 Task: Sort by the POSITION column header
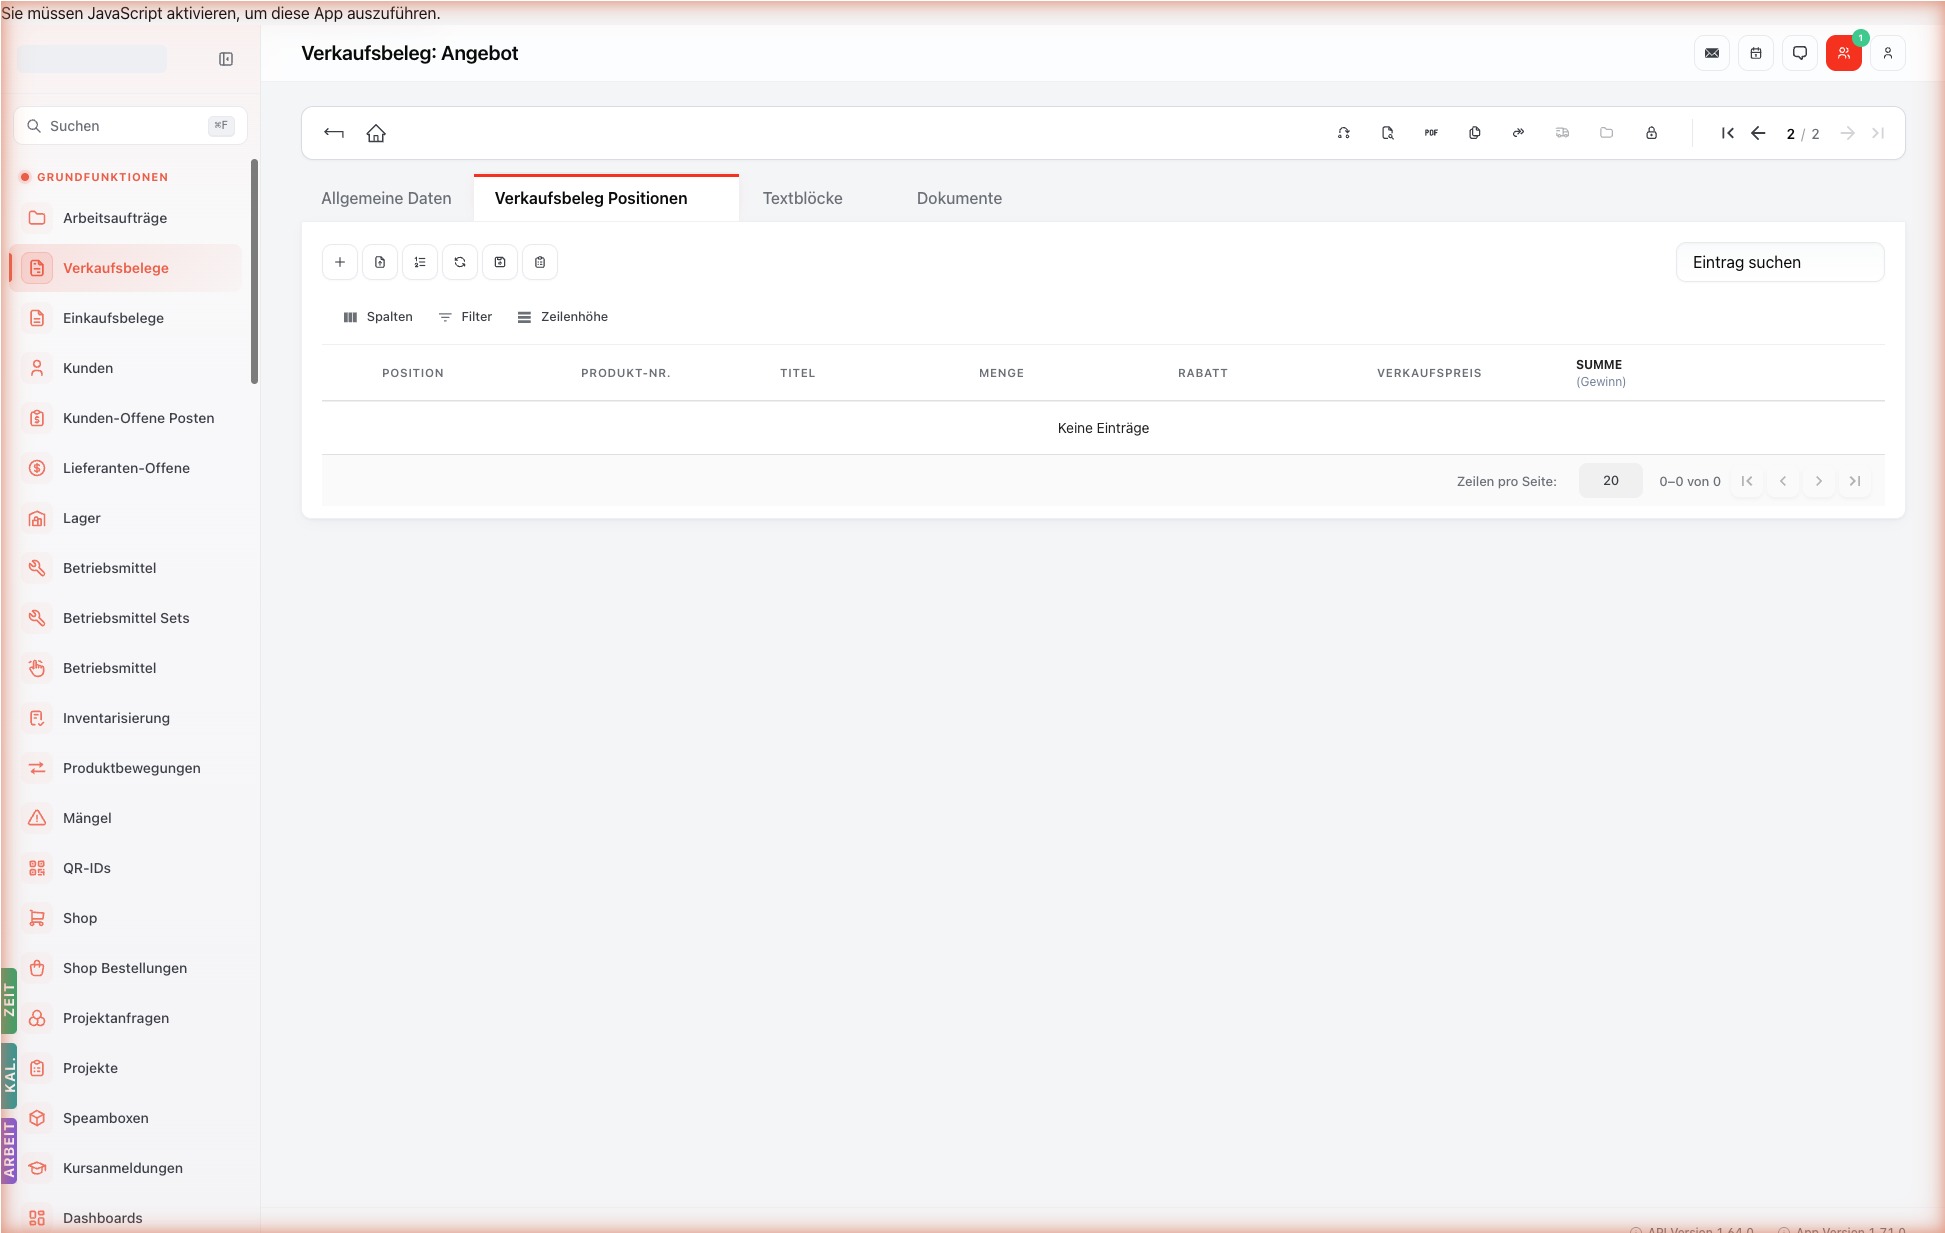(x=412, y=373)
